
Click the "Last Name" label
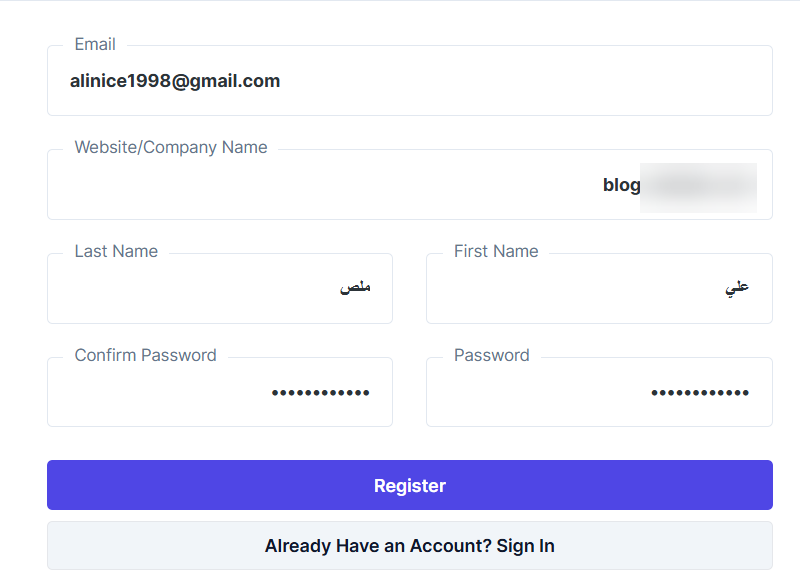pos(116,251)
